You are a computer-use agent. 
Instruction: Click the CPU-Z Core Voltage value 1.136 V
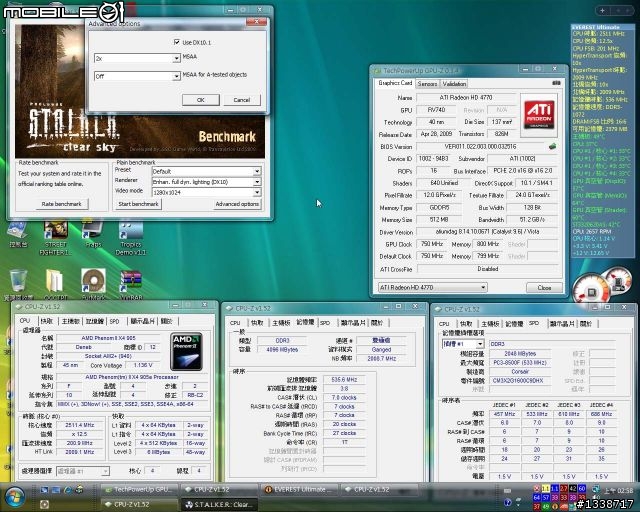coord(142,365)
